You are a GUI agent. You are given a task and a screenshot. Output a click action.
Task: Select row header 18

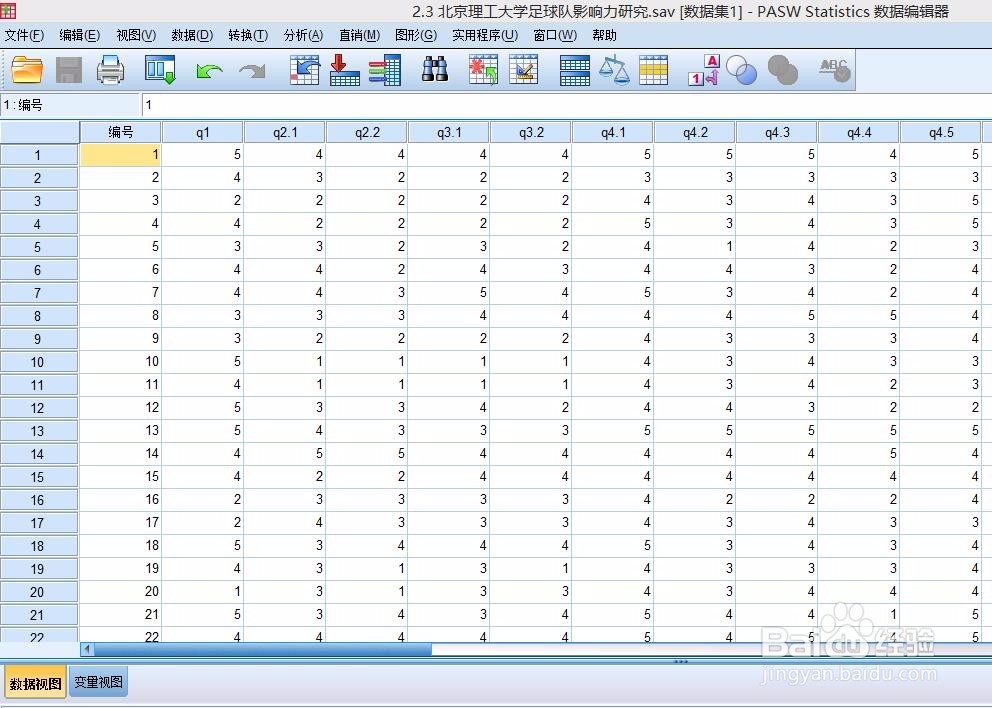[39, 545]
